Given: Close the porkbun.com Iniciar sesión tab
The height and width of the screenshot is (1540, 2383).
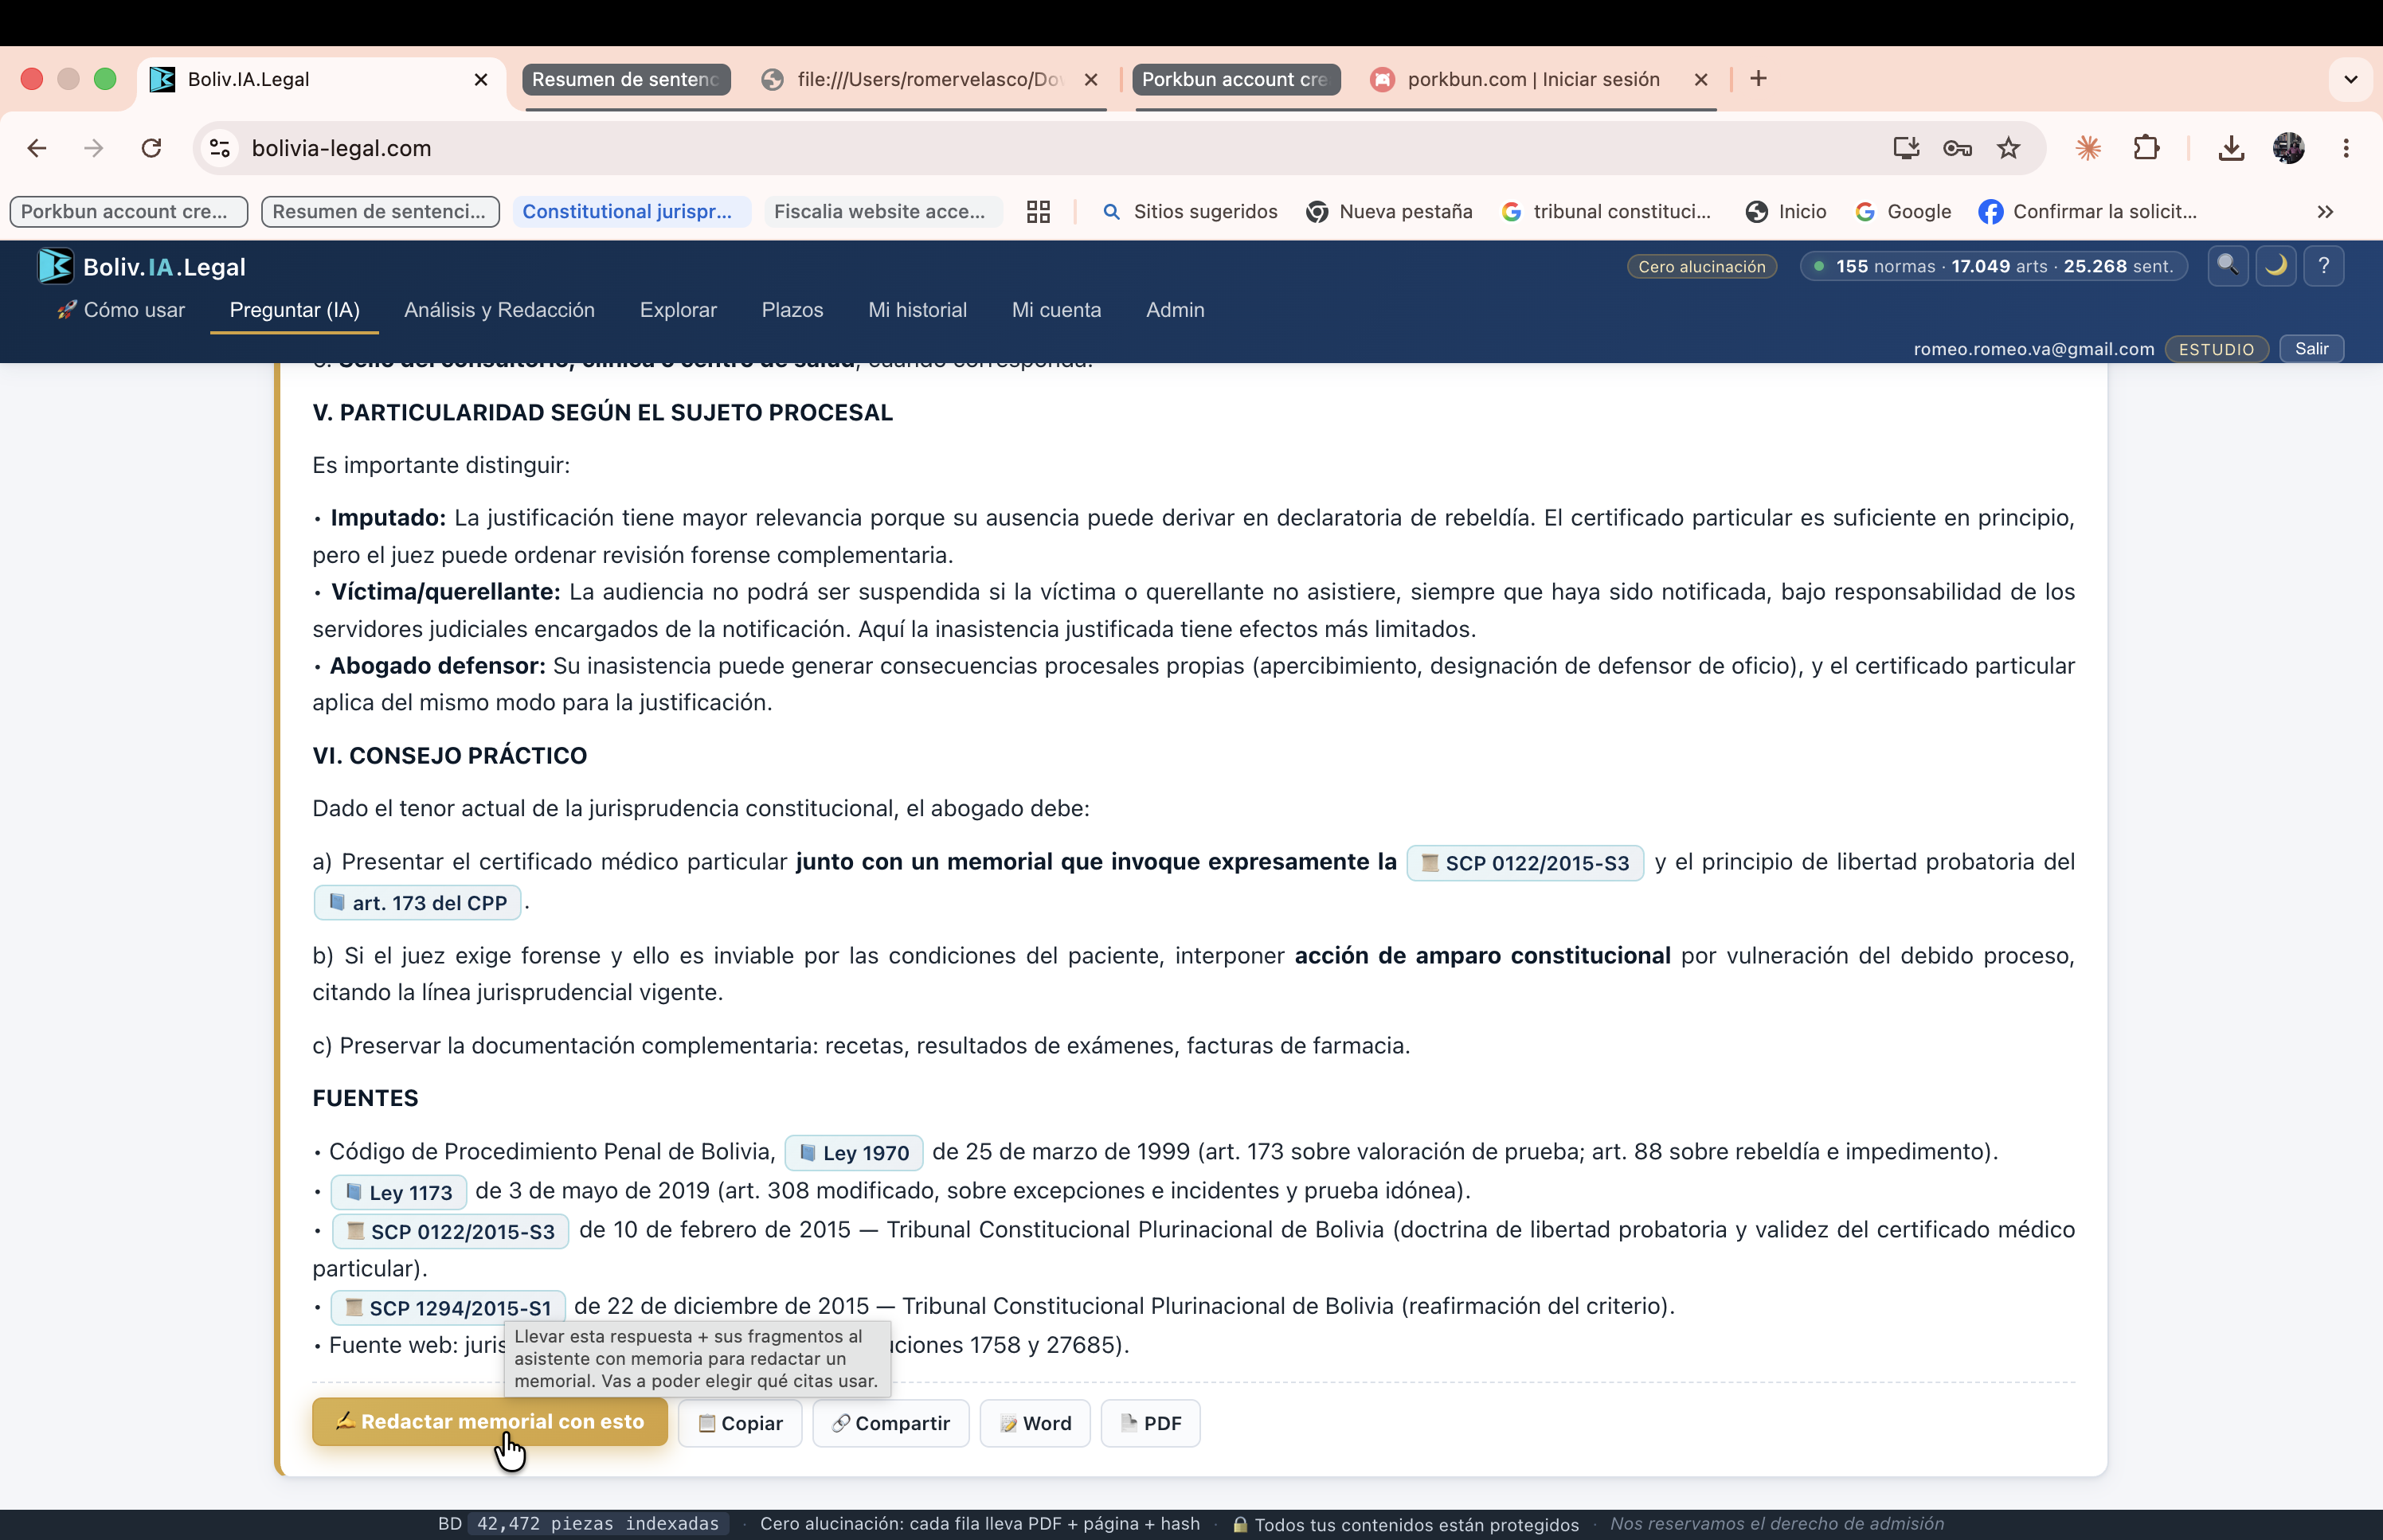Looking at the screenshot, I should click(1701, 79).
